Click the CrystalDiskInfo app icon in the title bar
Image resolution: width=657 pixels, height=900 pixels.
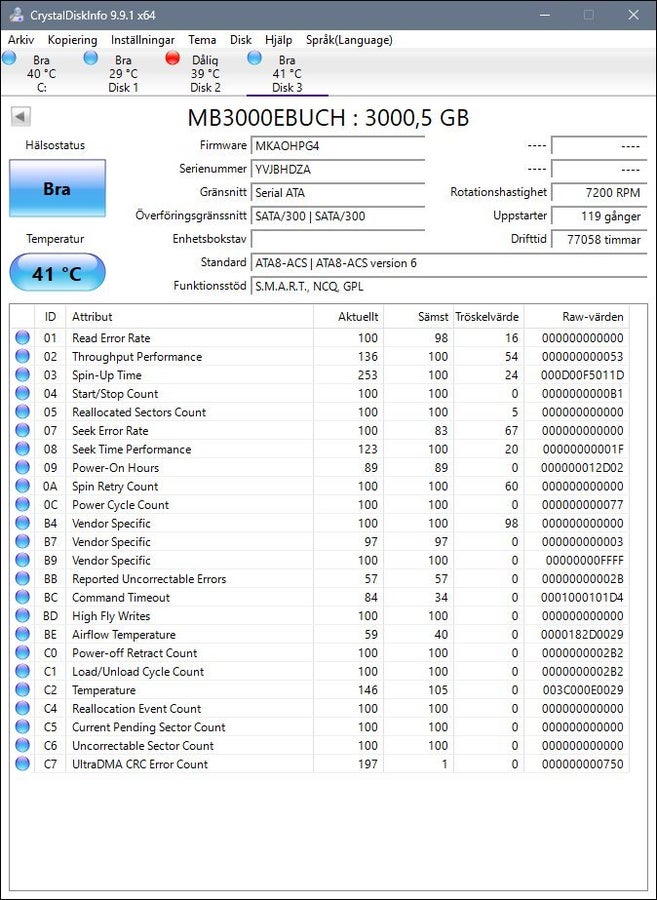[x=17, y=15]
